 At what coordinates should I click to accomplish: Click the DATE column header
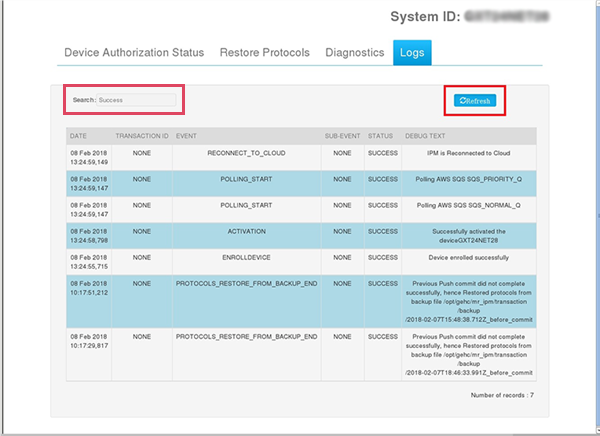coord(78,136)
